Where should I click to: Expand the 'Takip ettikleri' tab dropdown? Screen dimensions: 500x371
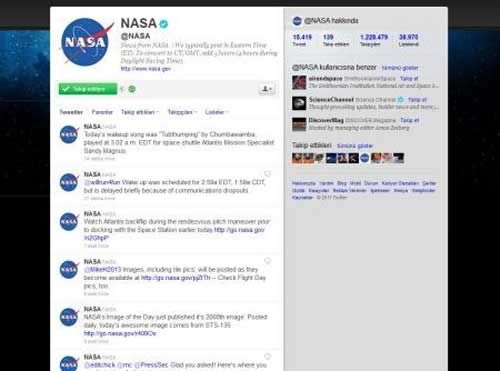coord(140,112)
